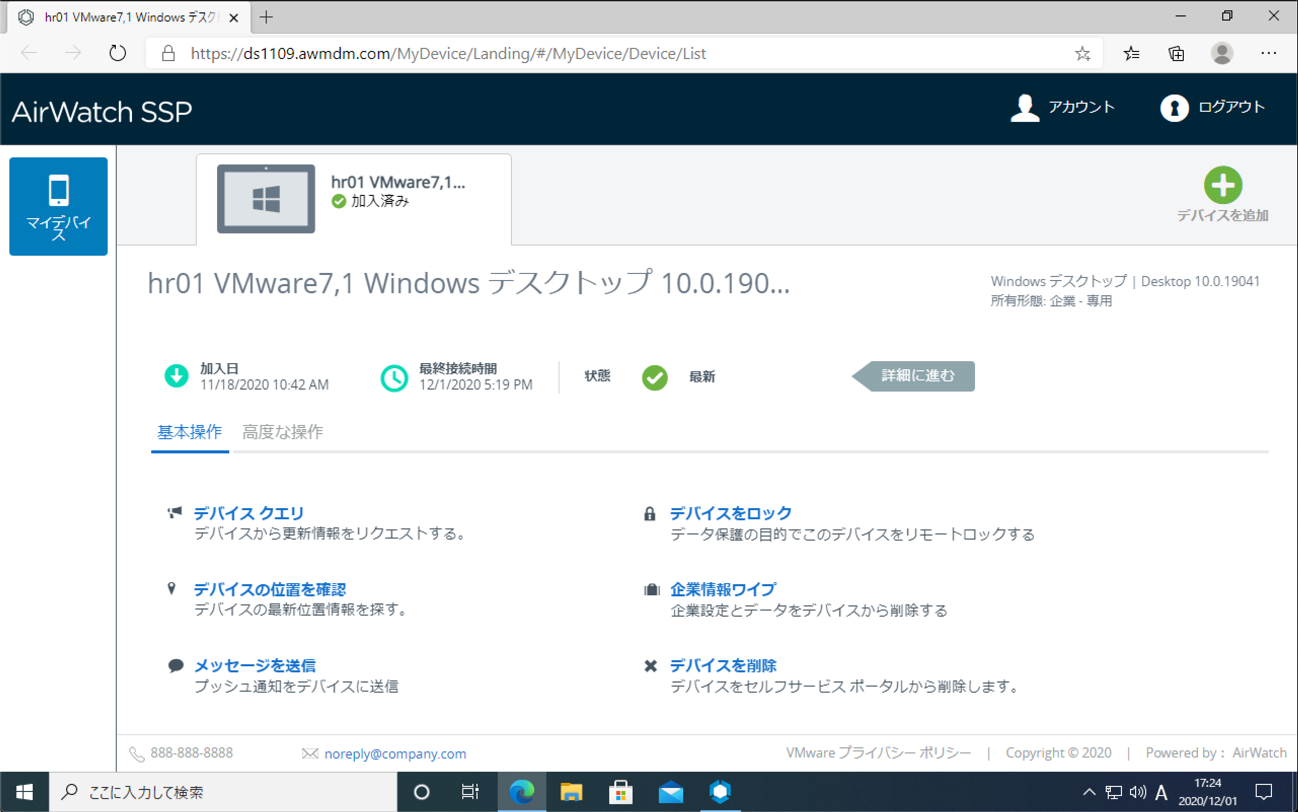Open browser collections icon
The width and height of the screenshot is (1298, 812).
coord(1176,54)
